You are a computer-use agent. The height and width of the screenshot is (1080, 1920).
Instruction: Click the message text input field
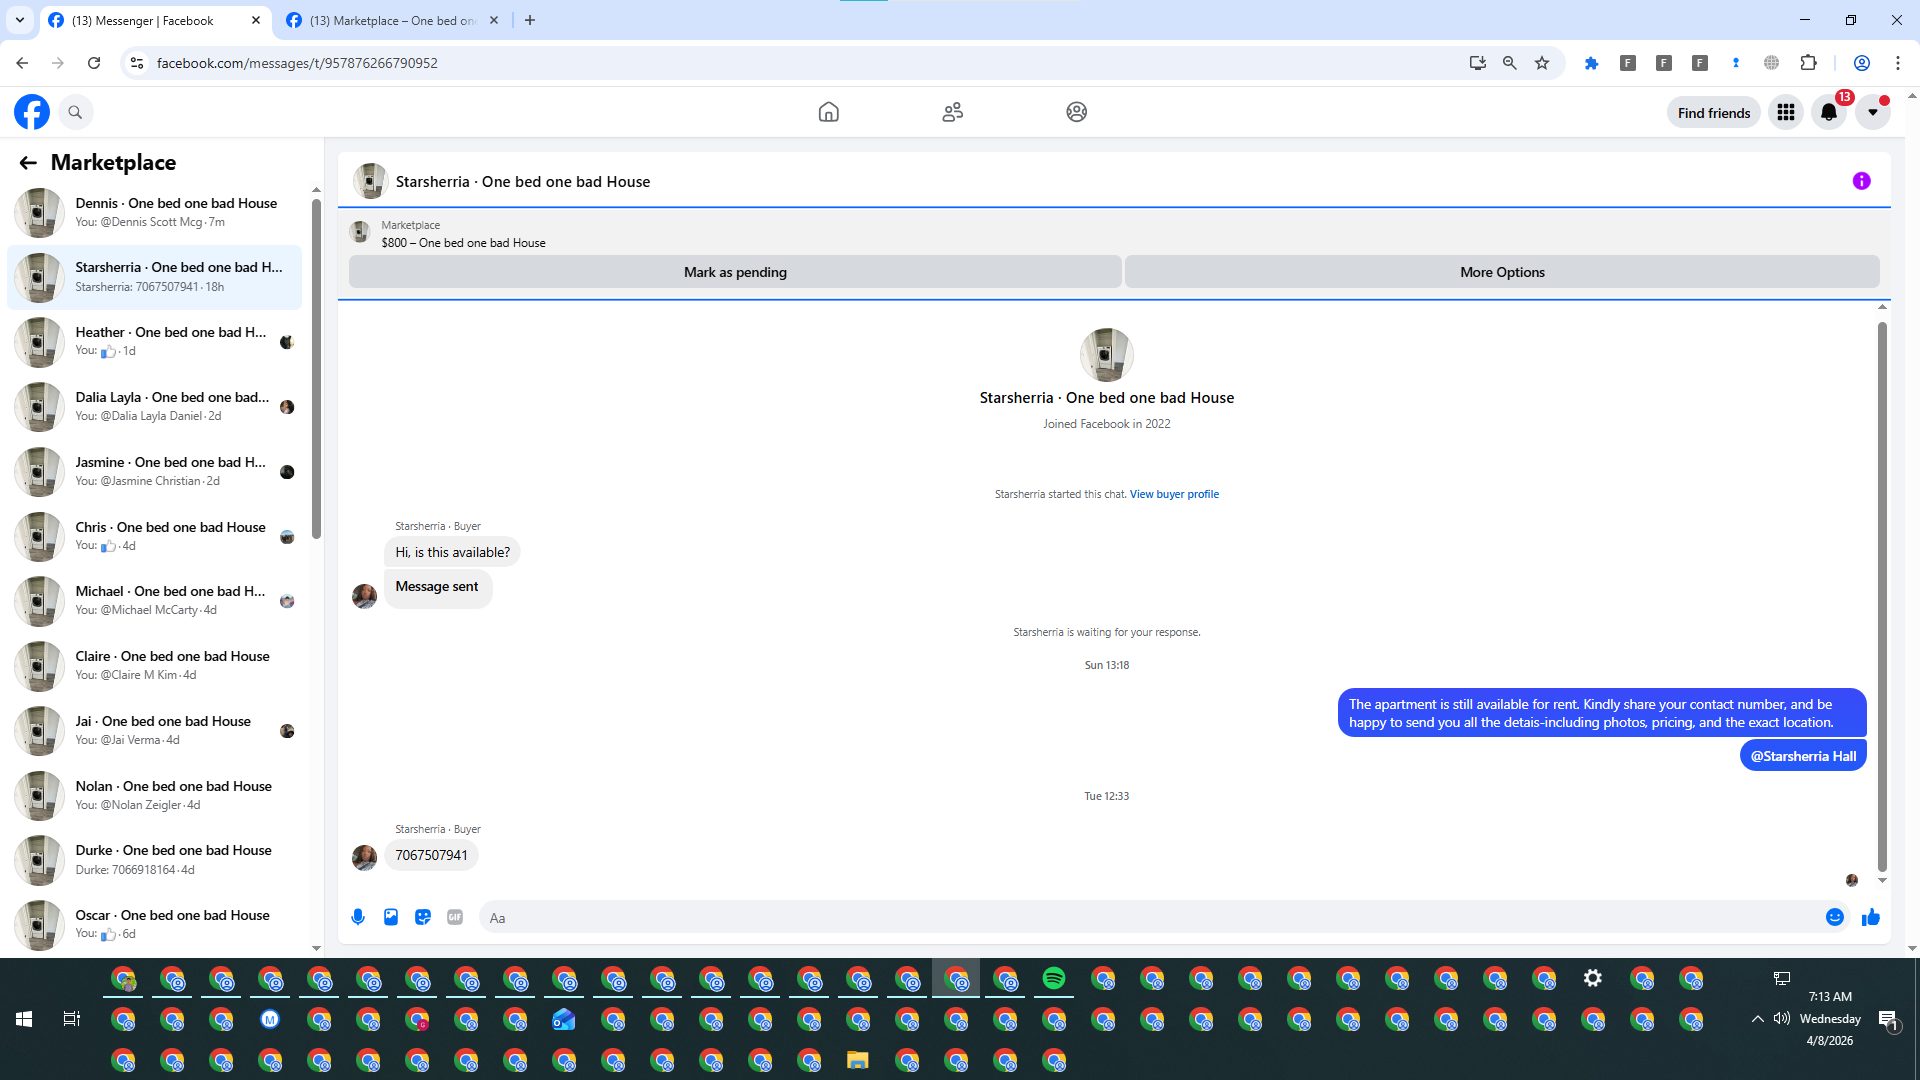[1150, 918]
